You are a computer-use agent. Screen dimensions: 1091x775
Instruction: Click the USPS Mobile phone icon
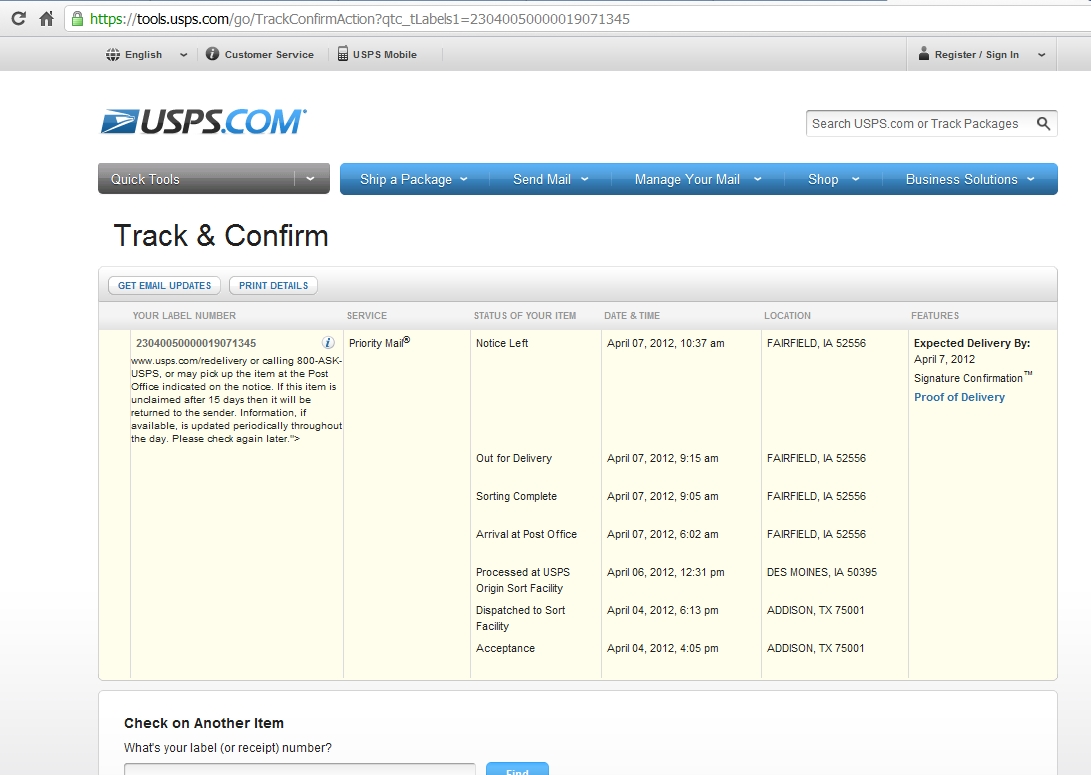[342, 54]
